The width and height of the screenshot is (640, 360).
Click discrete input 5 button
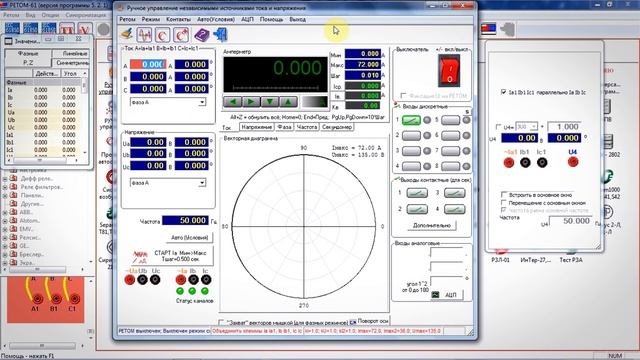point(451,120)
